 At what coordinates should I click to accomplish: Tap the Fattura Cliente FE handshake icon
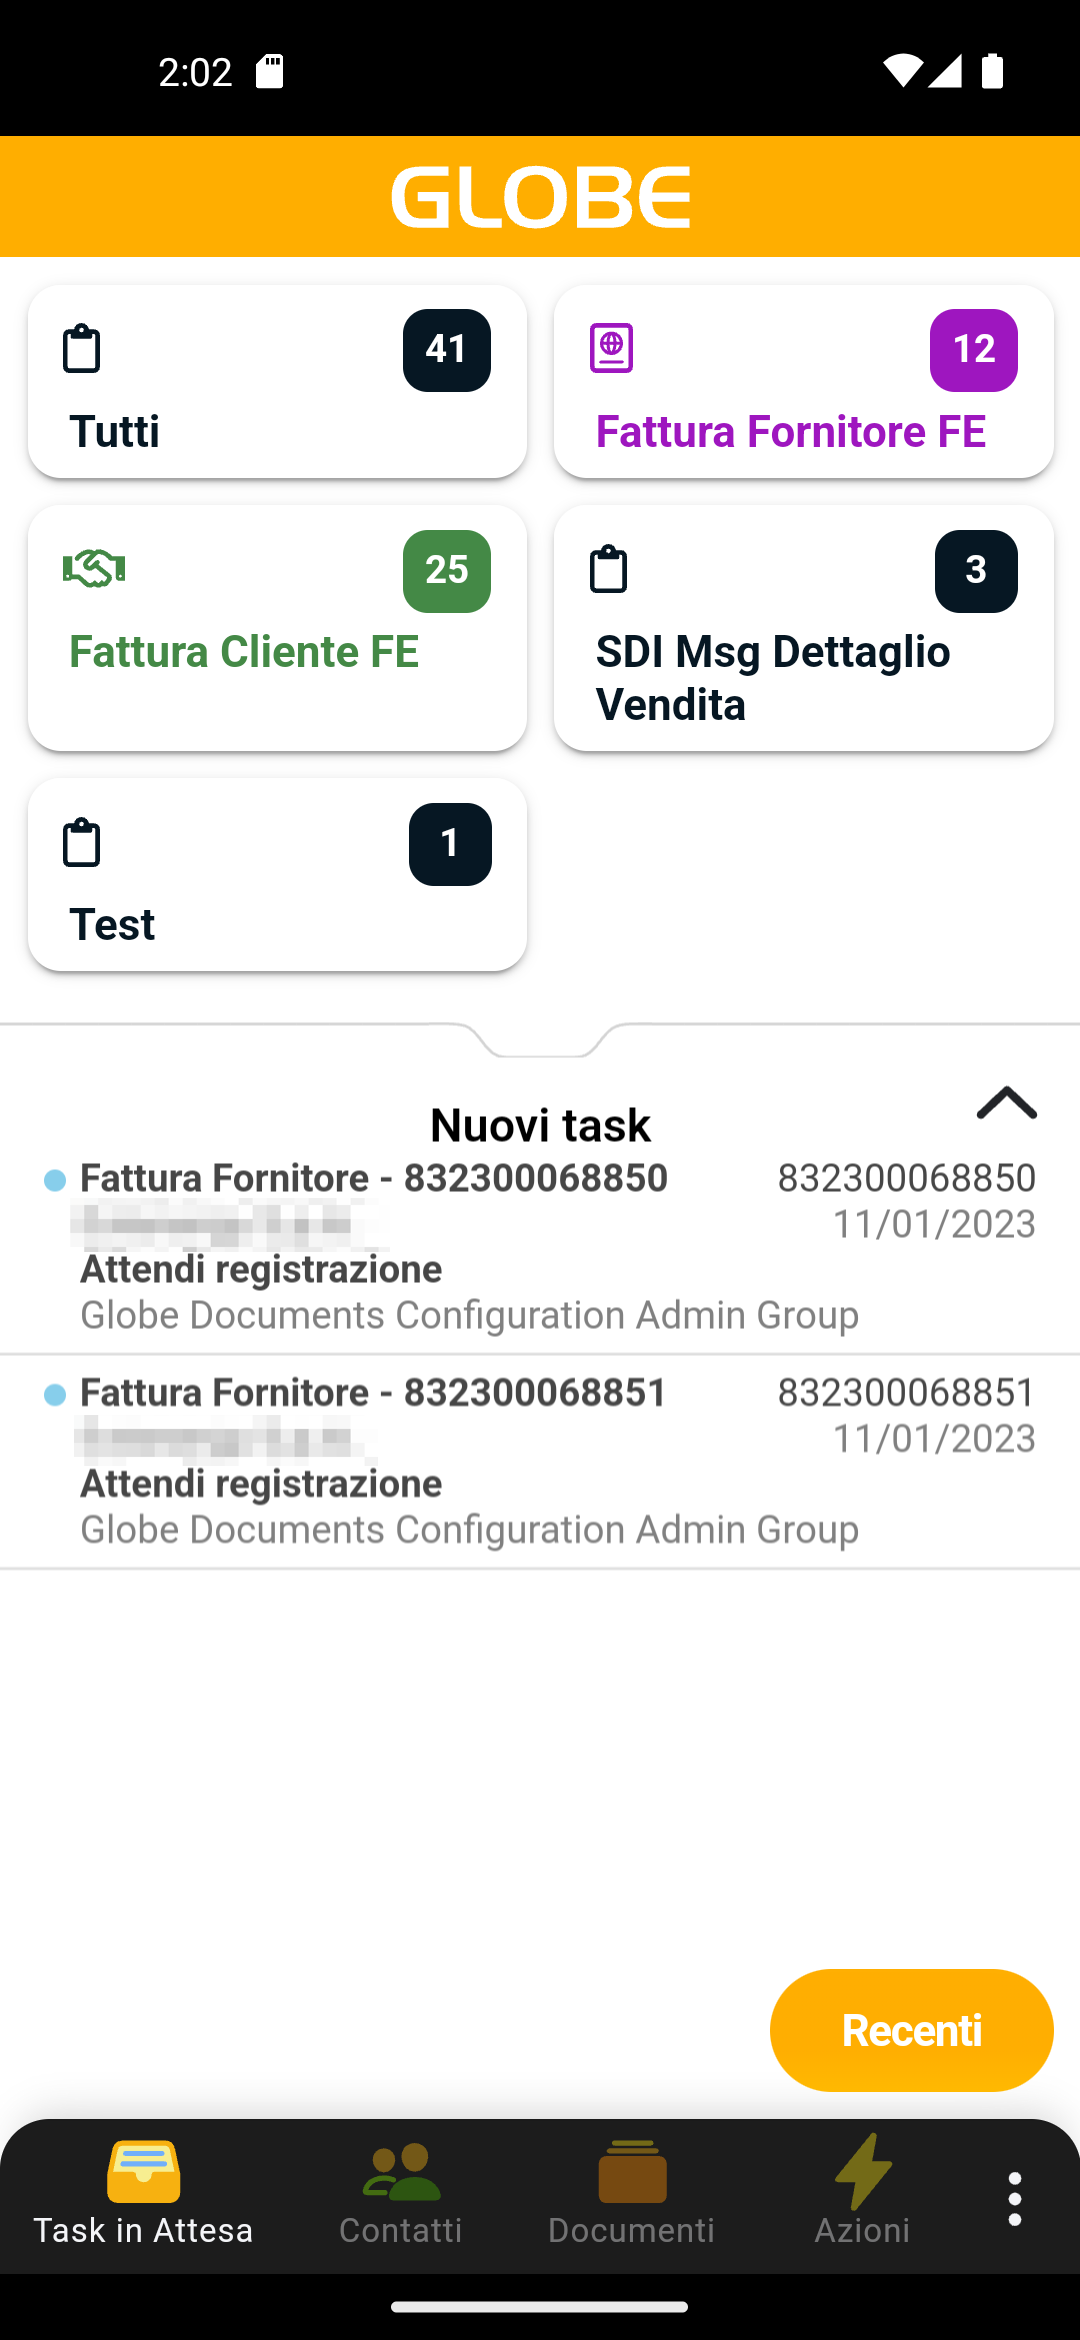tap(94, 569)
